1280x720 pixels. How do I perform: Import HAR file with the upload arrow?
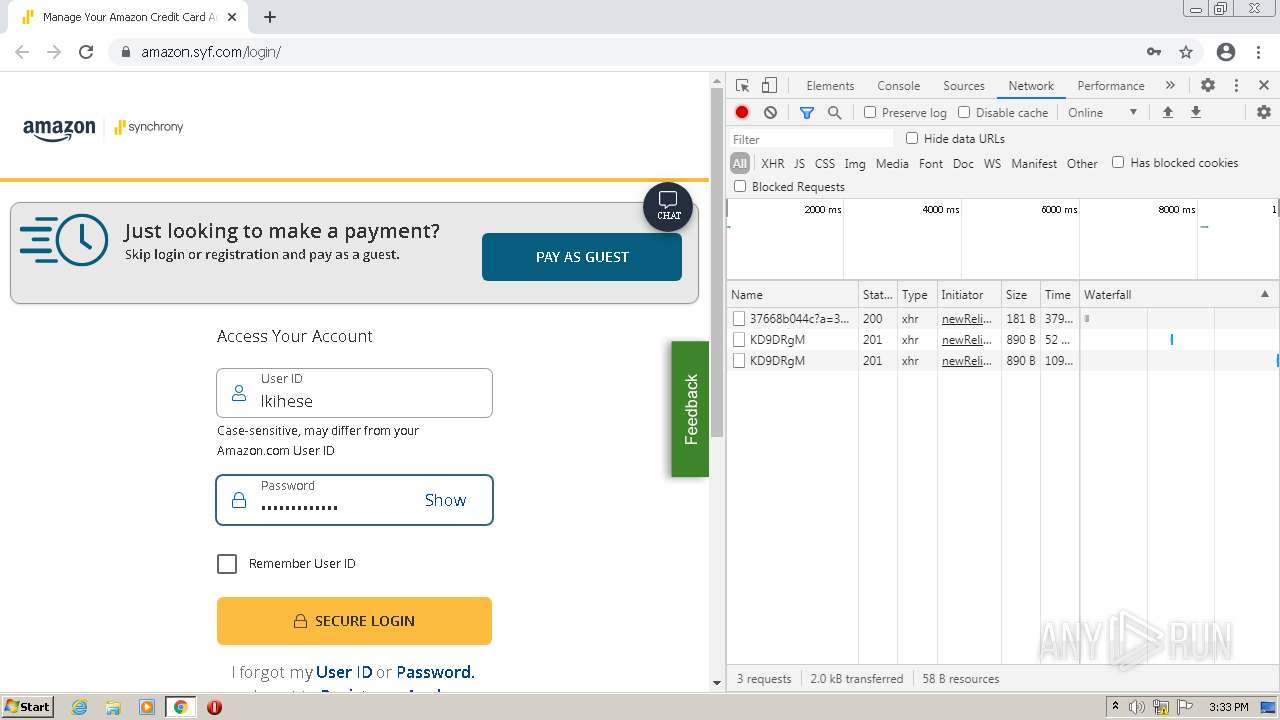(1167, 113)
